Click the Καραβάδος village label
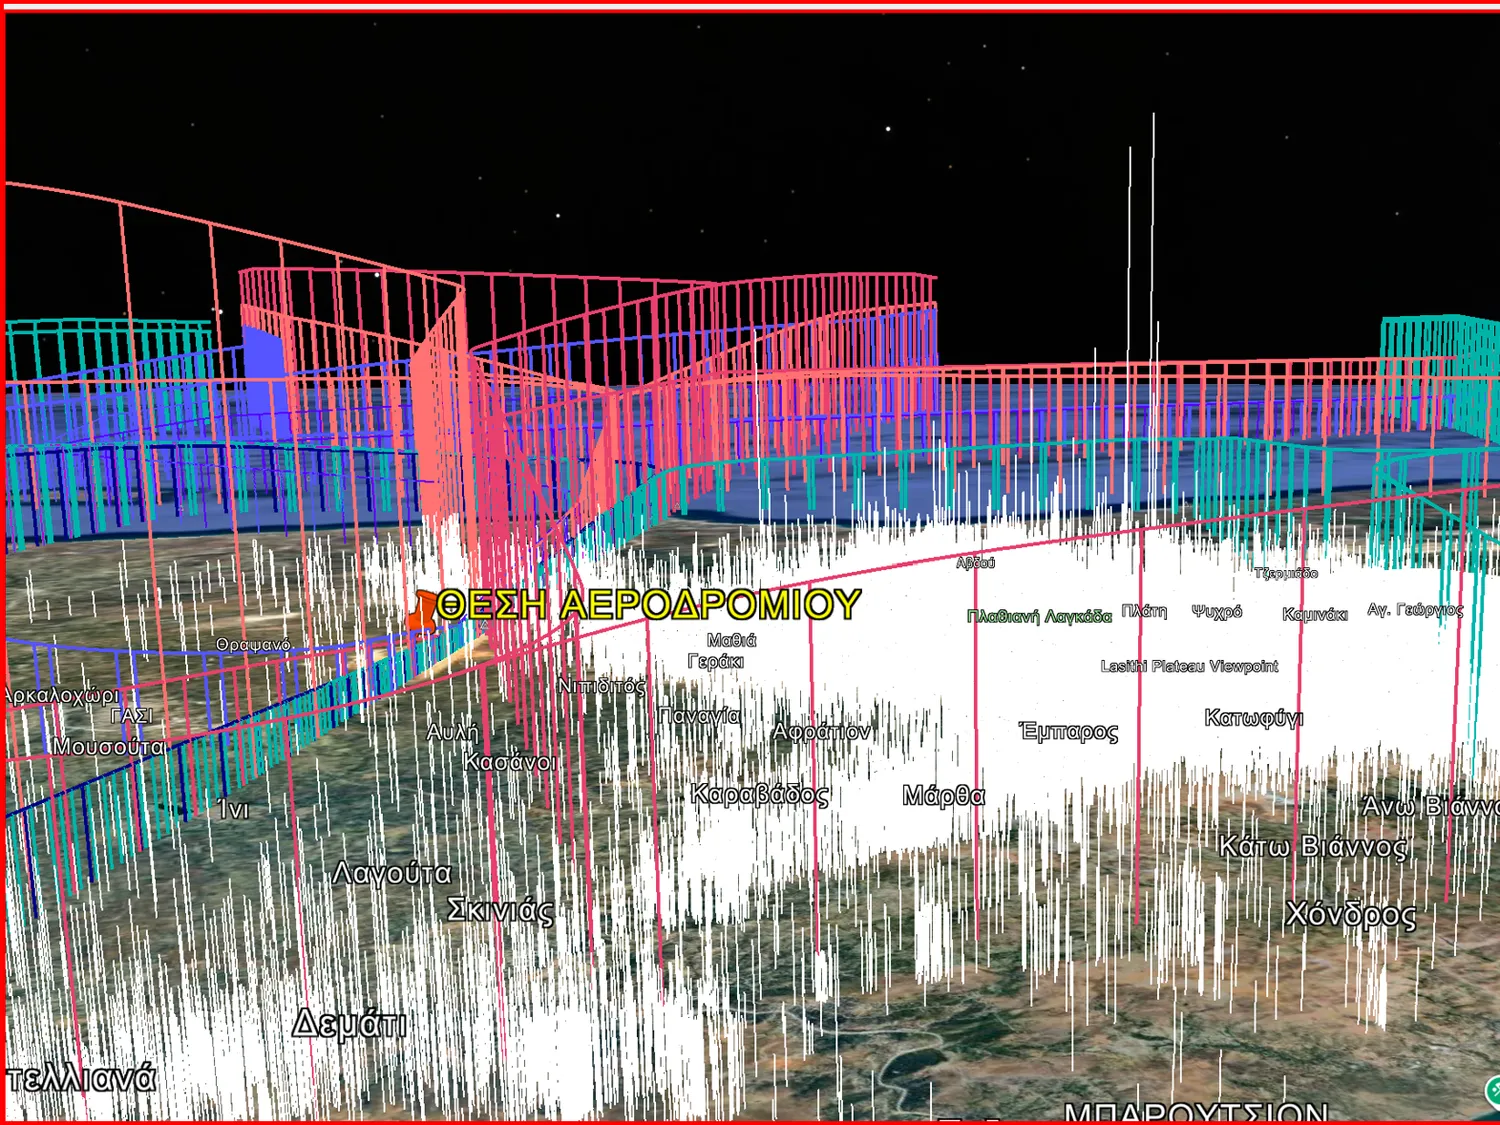The width and height of the screenshot is (1500, 1125). tap(759, 795)
